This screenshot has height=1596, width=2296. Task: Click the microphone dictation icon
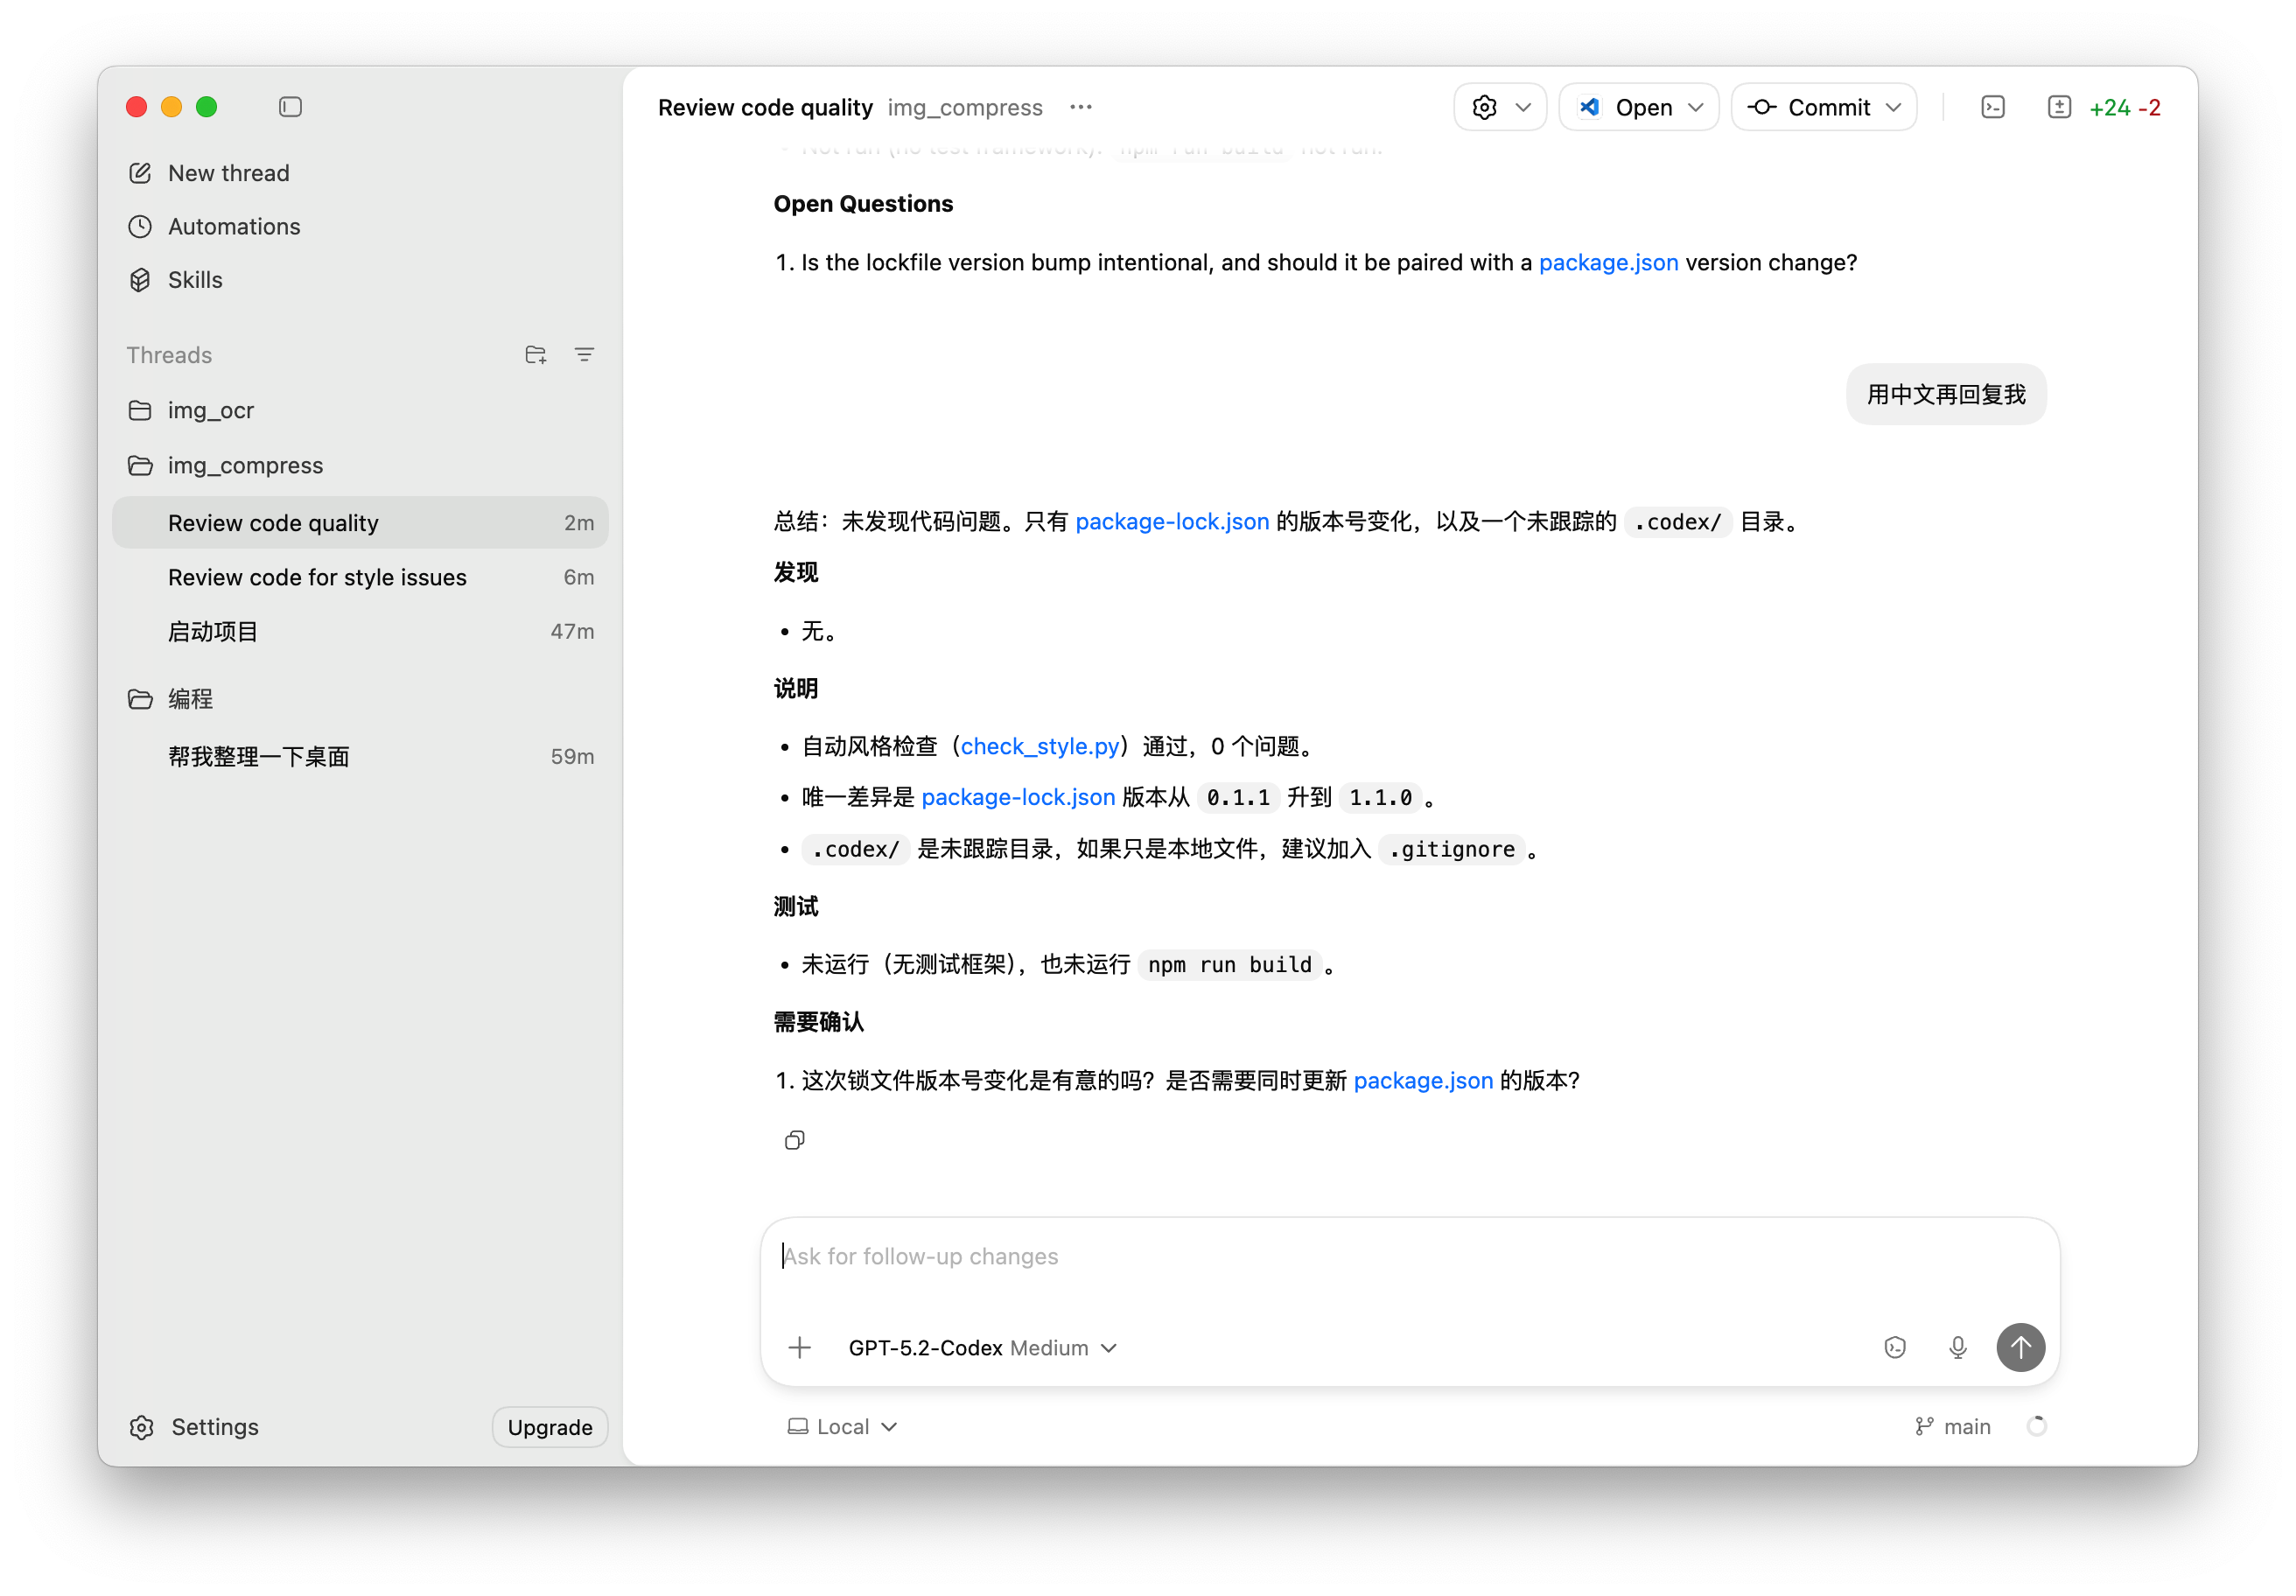pyautogui.click(x=1957, y=1348)
